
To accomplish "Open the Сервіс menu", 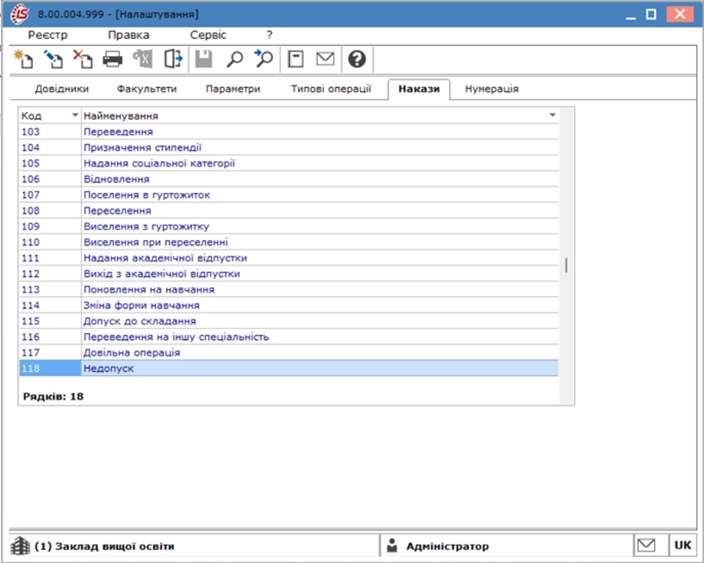I will (208, 35).
